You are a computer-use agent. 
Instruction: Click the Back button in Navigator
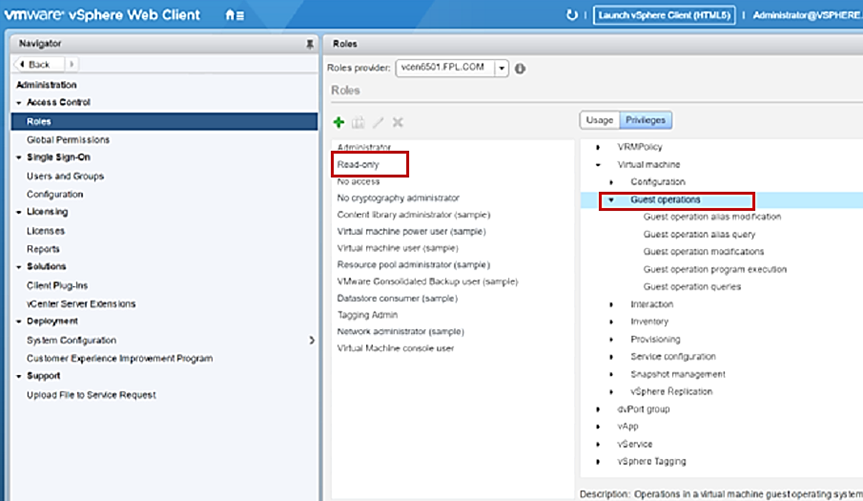coord(39,64)
